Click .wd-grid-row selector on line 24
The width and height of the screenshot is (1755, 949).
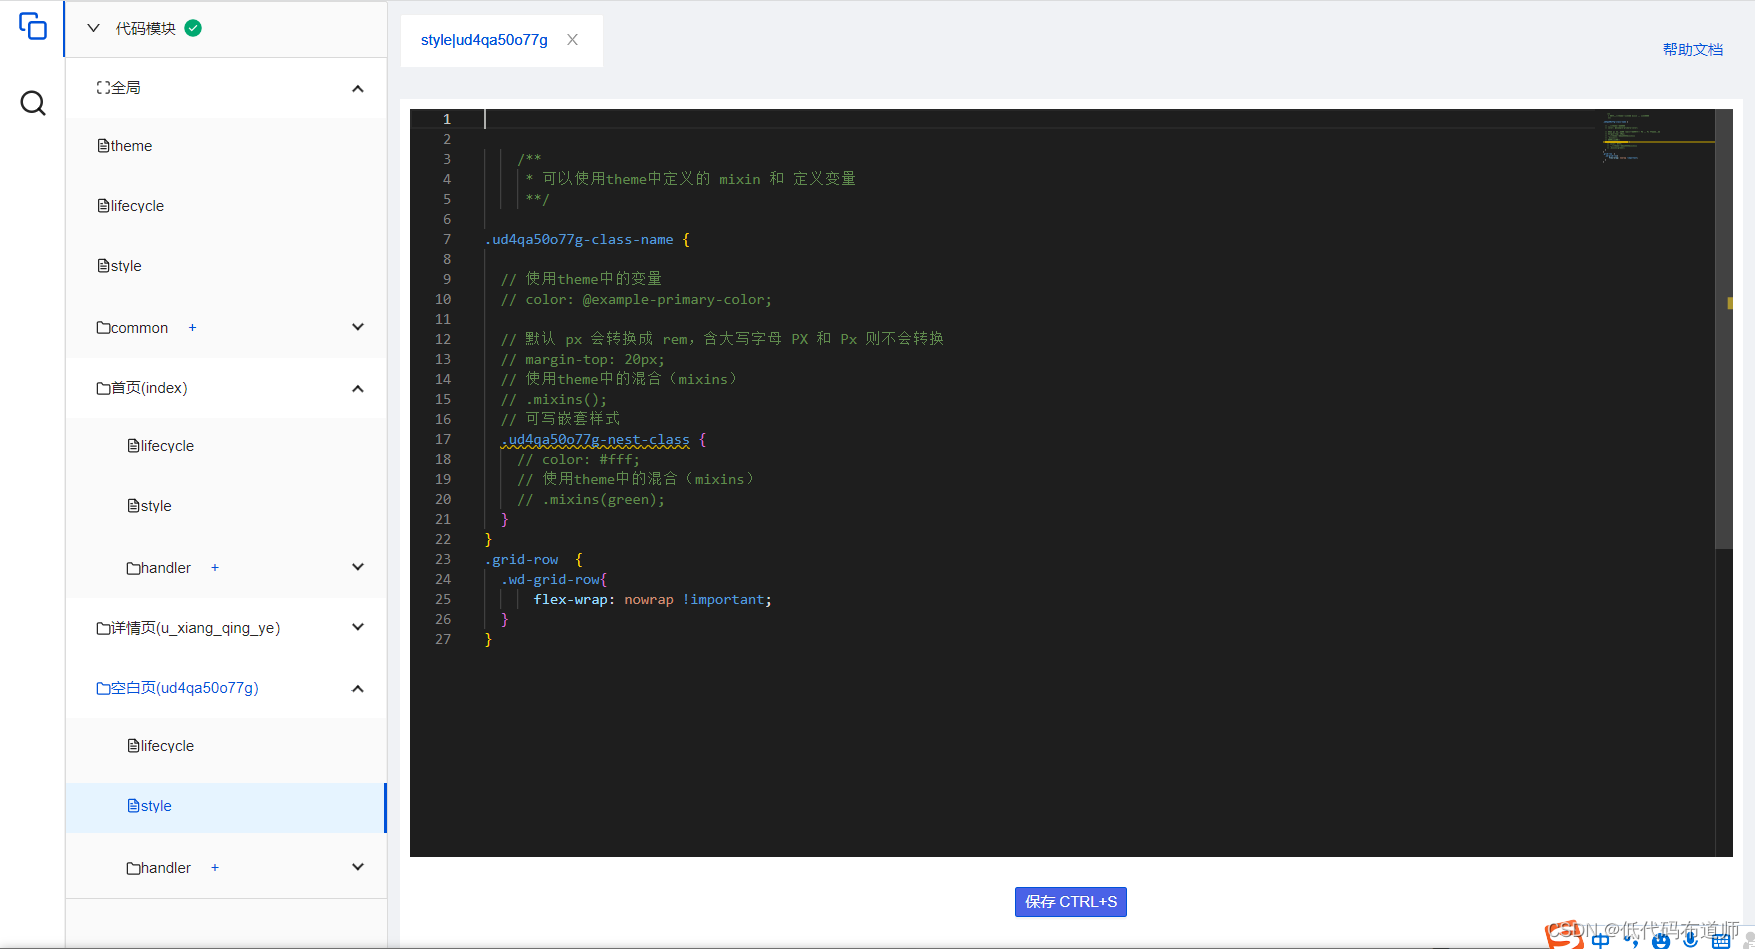click(x=551, y=579)
